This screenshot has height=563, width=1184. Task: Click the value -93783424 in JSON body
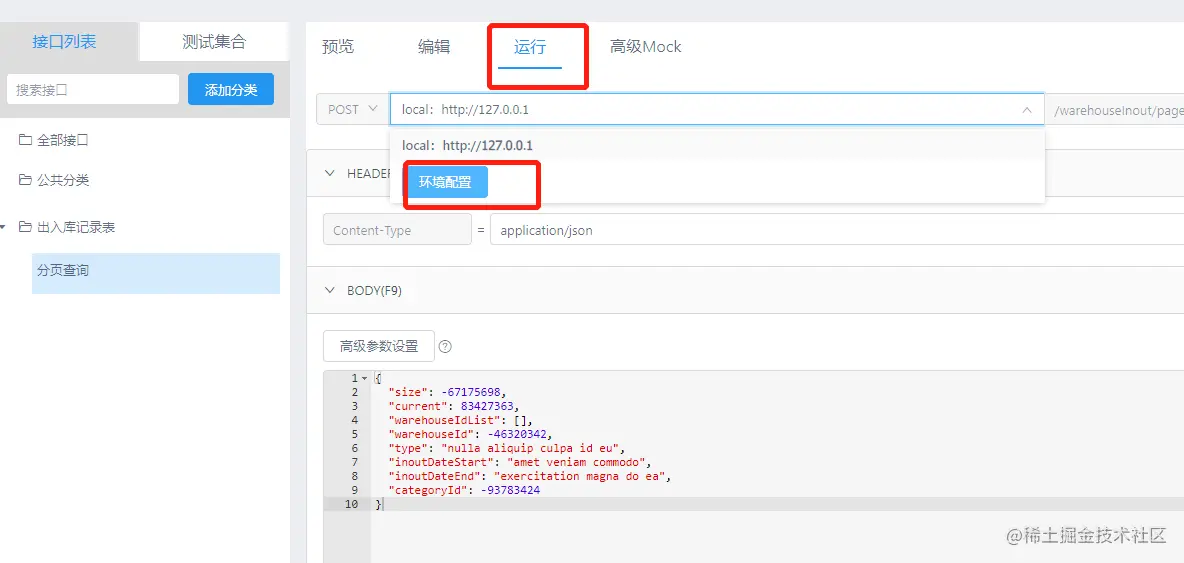coord(510,491)
